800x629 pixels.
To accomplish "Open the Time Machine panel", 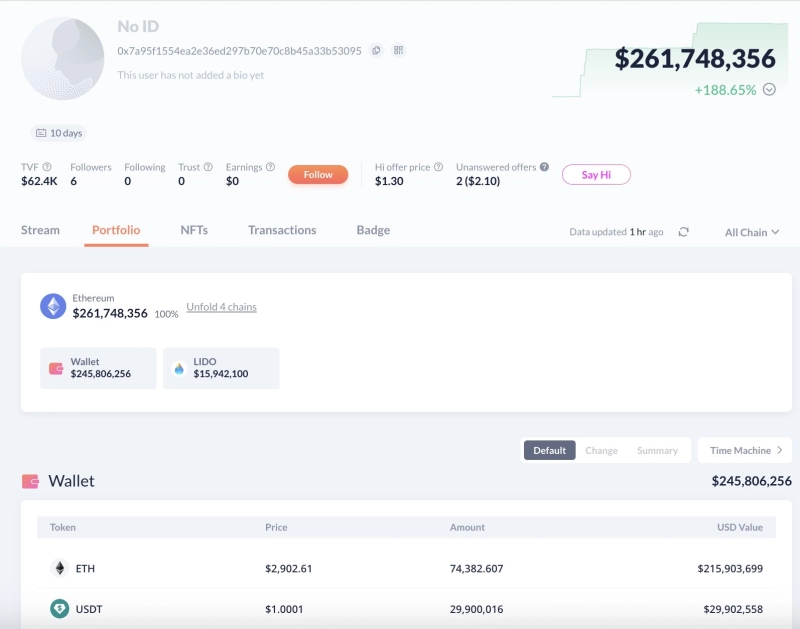I will (745, 450).
